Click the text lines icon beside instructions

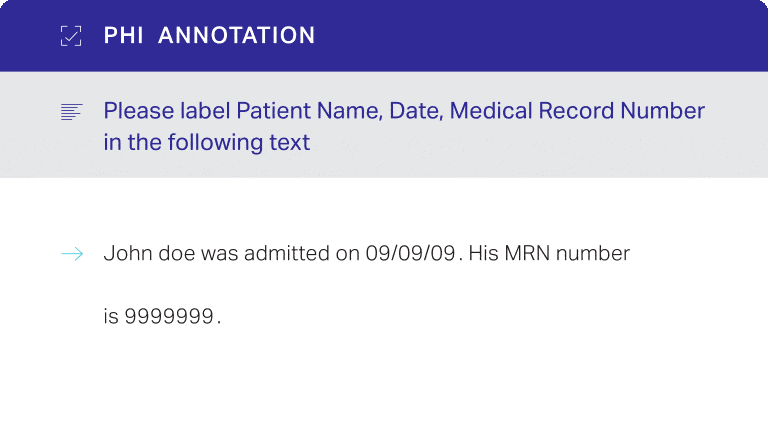70,112
